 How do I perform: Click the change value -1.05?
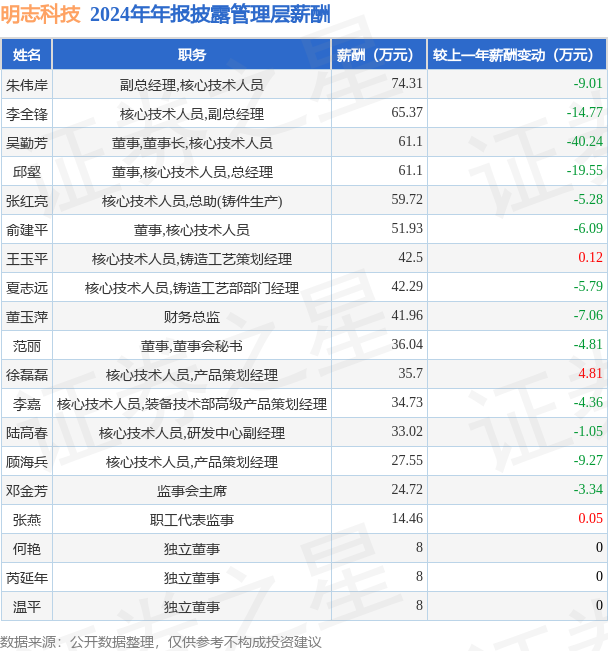pyautogui.click(x=588, y=431)
